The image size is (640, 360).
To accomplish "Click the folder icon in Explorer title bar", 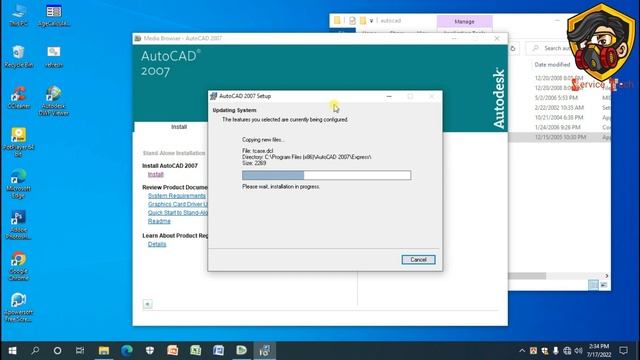I will click(337, 20).
